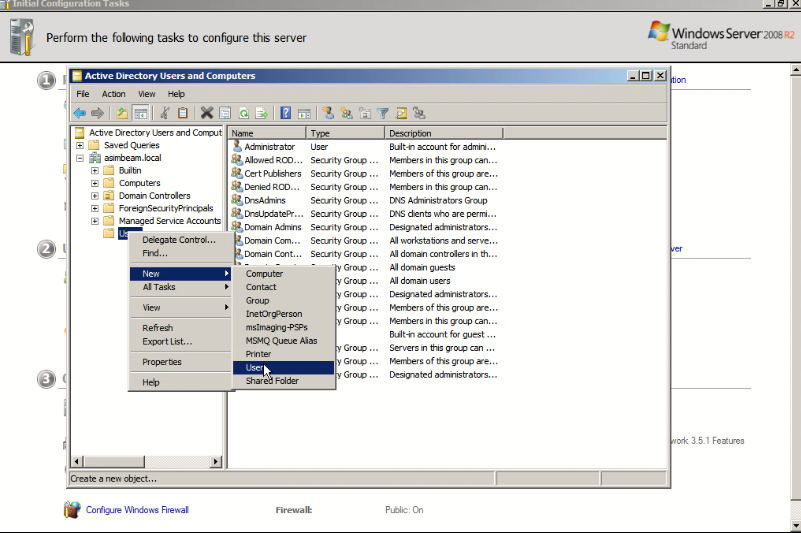Click the Initial Configuration Tasks scroll down arrow

click(x=795, y=525)
